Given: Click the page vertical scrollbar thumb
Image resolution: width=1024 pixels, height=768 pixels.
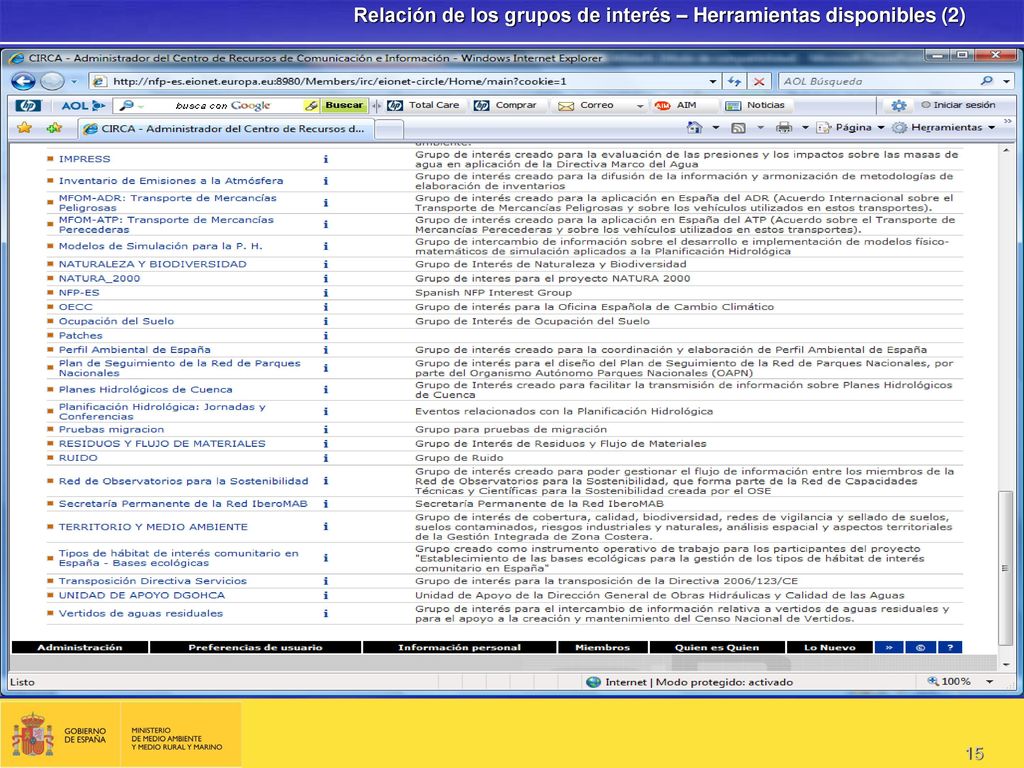Looking at the screenshot, I should [x=1006, y=568].
